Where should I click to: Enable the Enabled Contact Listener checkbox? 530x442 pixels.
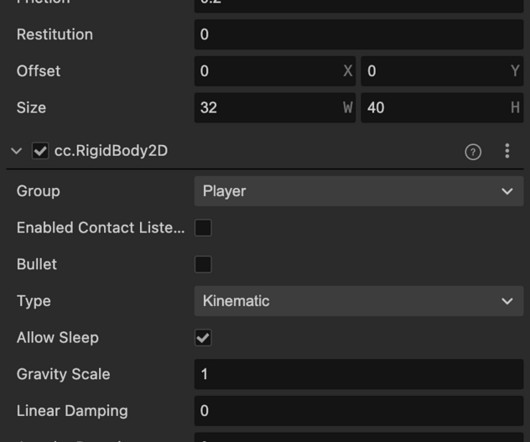pyautogui.click(x=203, y=228)
